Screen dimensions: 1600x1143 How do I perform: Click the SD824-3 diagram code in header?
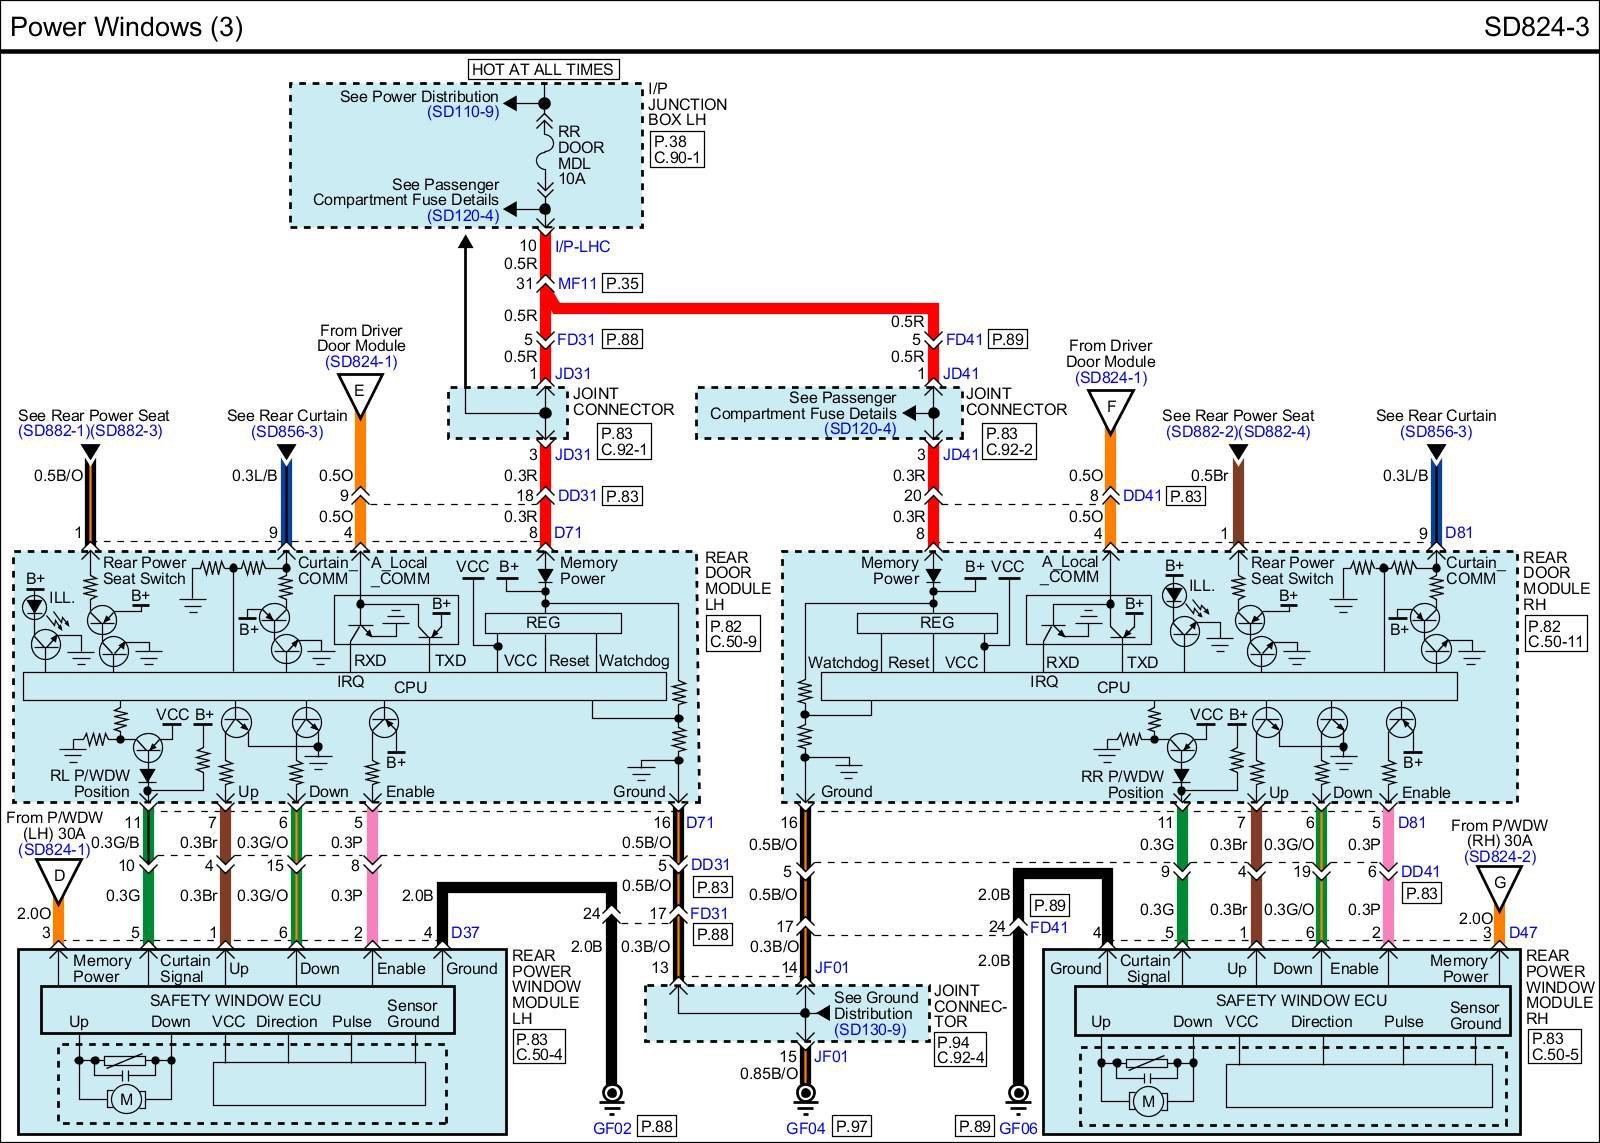coord(1535,26)
